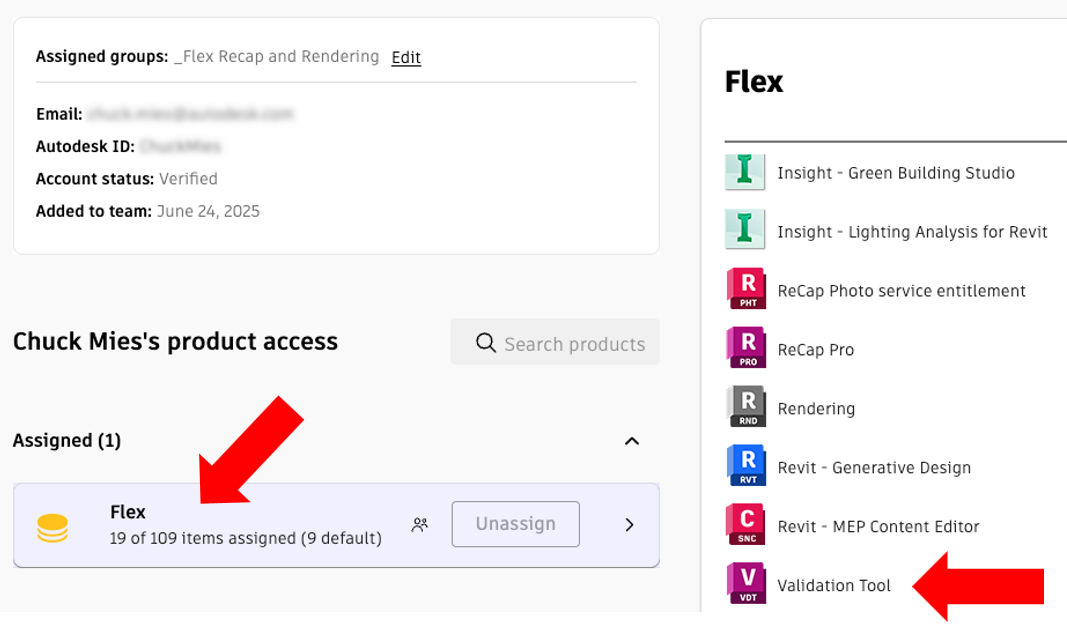
Task: Click the ReCap Photo product icon
Action: 746,289
